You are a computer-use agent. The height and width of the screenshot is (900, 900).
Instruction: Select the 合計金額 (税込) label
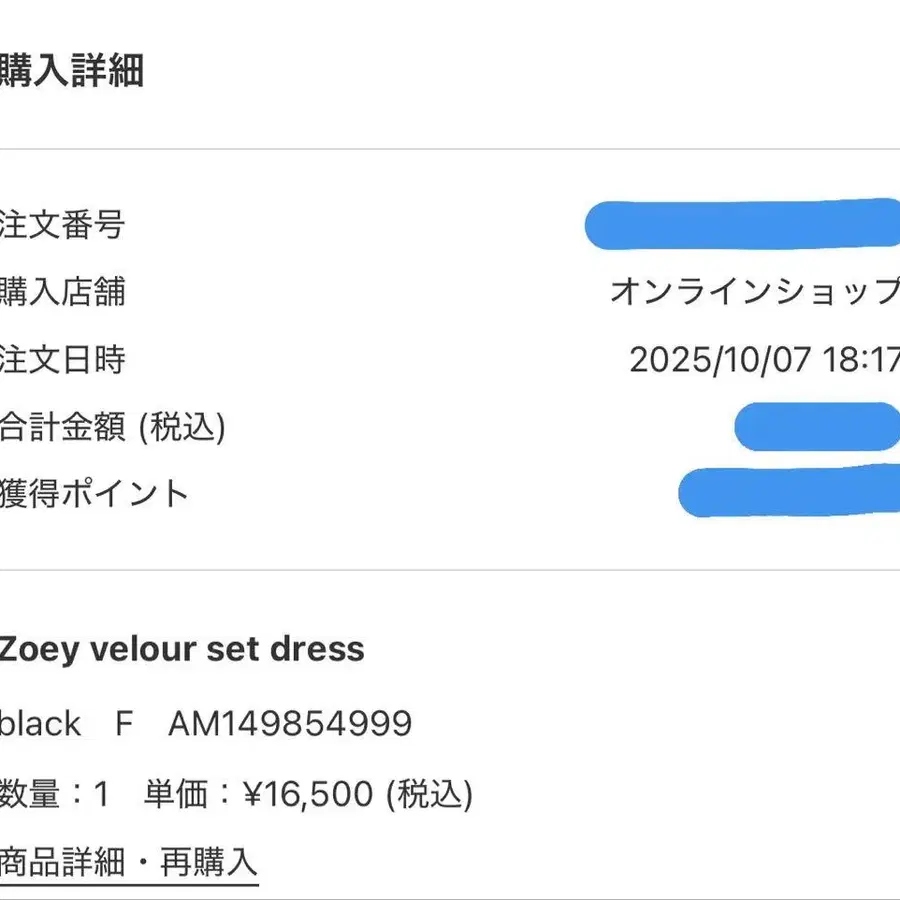click(x=112, y=426)
